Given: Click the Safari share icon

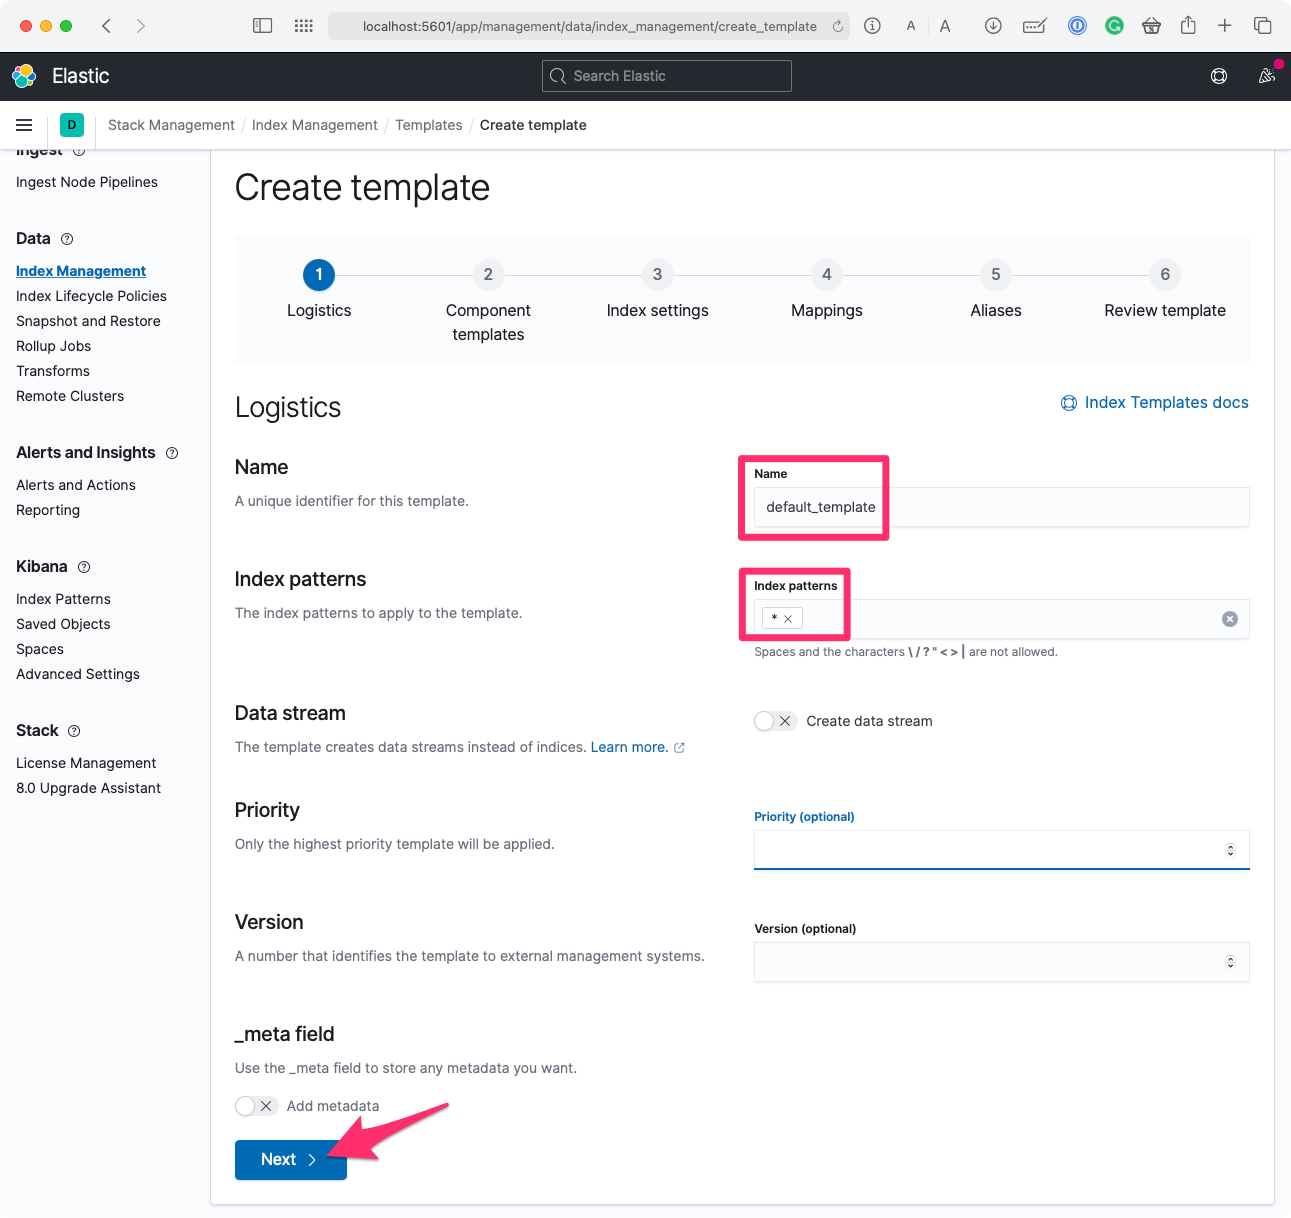Looking at the screenshot, I should coord(1188,26).
